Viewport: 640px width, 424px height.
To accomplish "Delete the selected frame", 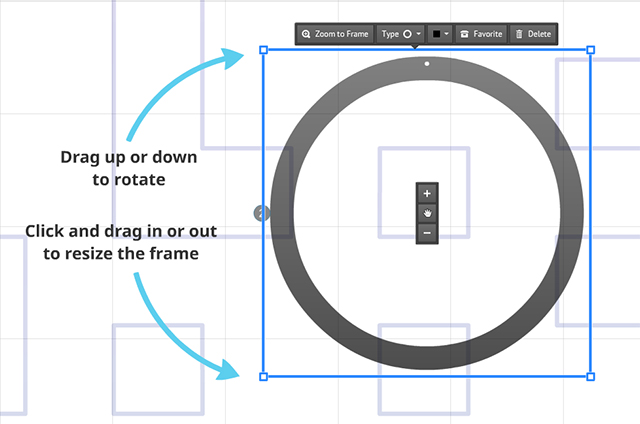I will [x=533, y=34].
